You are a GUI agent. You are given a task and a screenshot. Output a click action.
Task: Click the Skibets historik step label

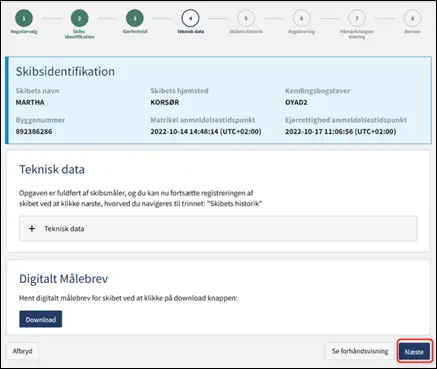pyautogui.click(x=246, y=32)
